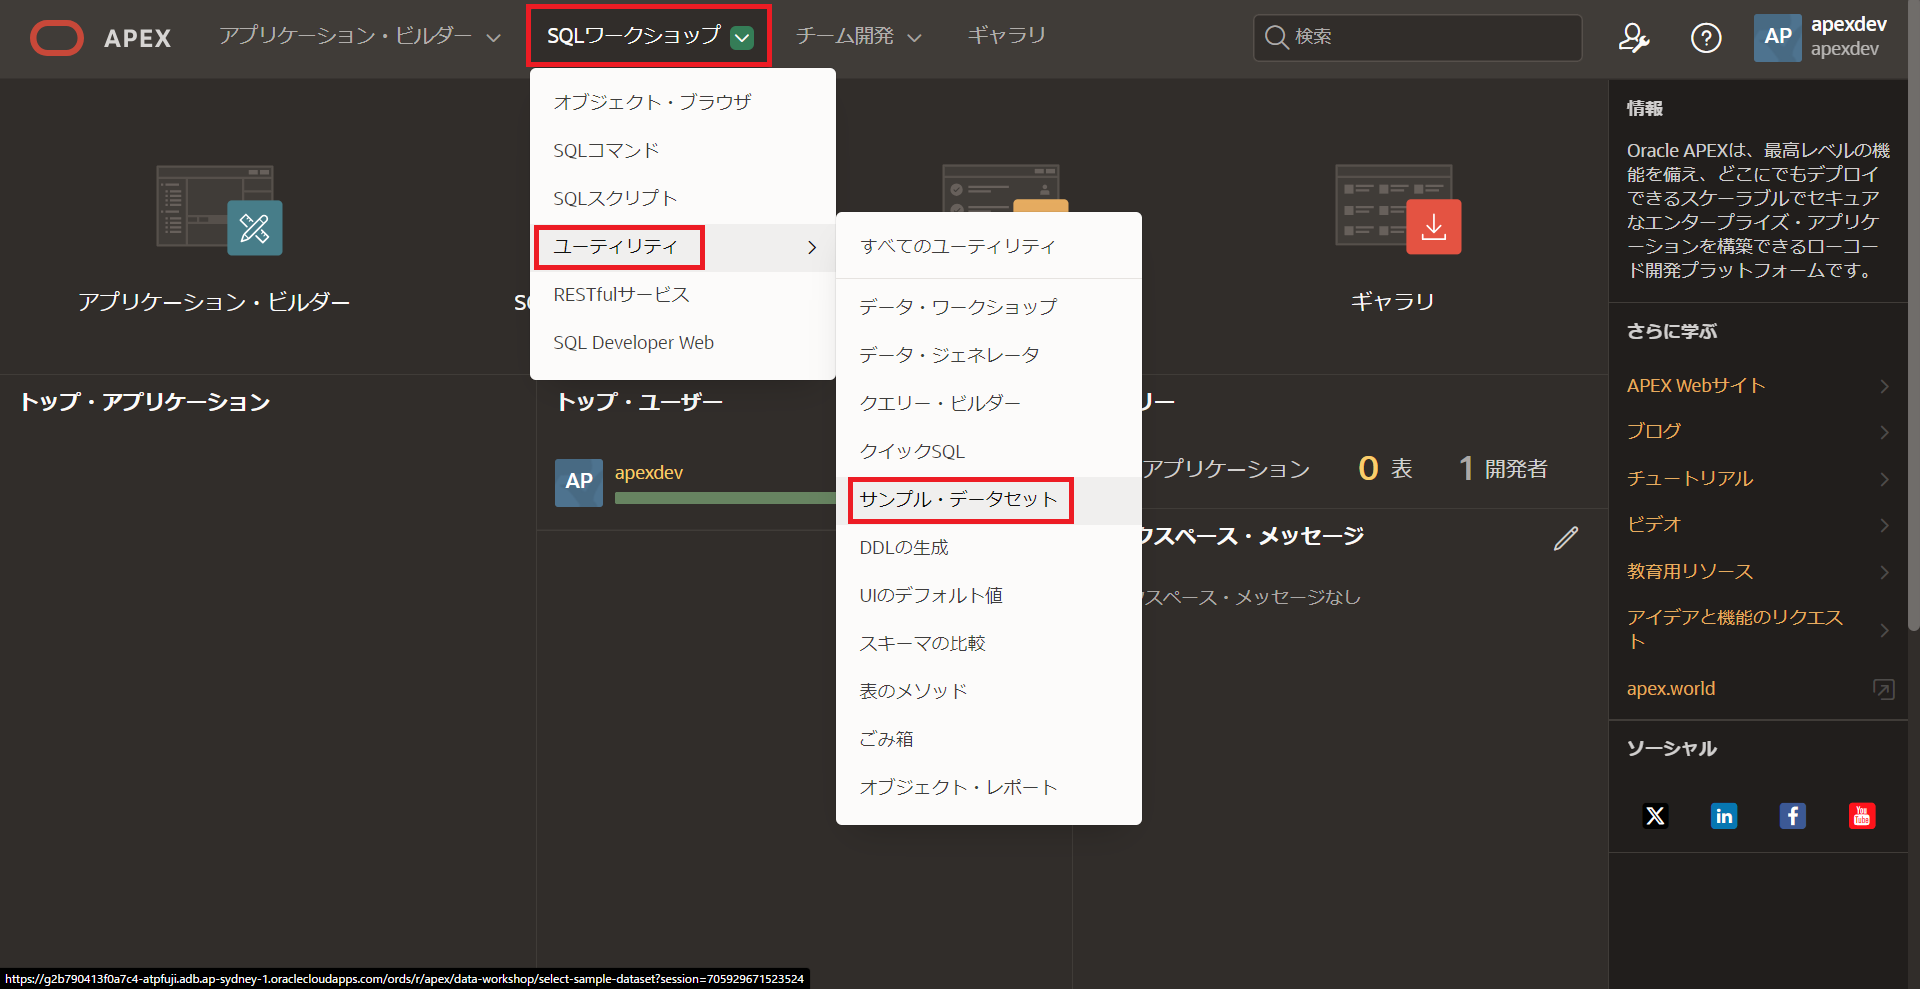Select オブジェクト・ブラウザ from the menu
Viewport: 1920px width, 989px height.
click(x=682, y=102)
